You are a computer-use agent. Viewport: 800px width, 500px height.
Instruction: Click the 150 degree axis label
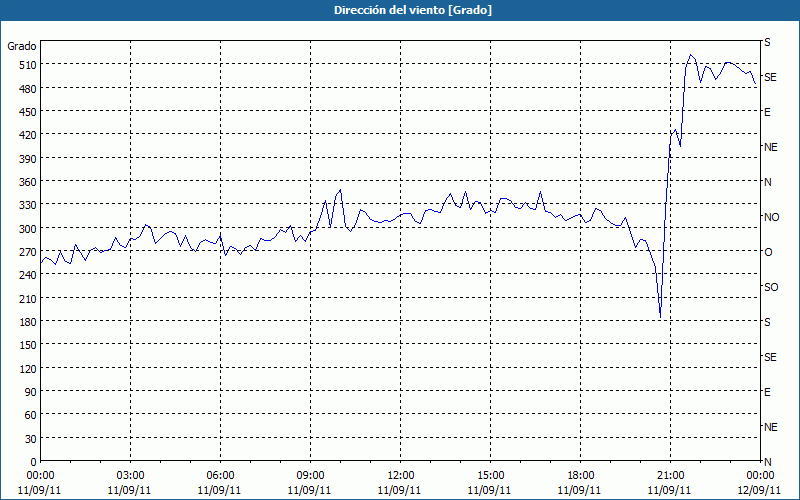(x=28, y=345)
